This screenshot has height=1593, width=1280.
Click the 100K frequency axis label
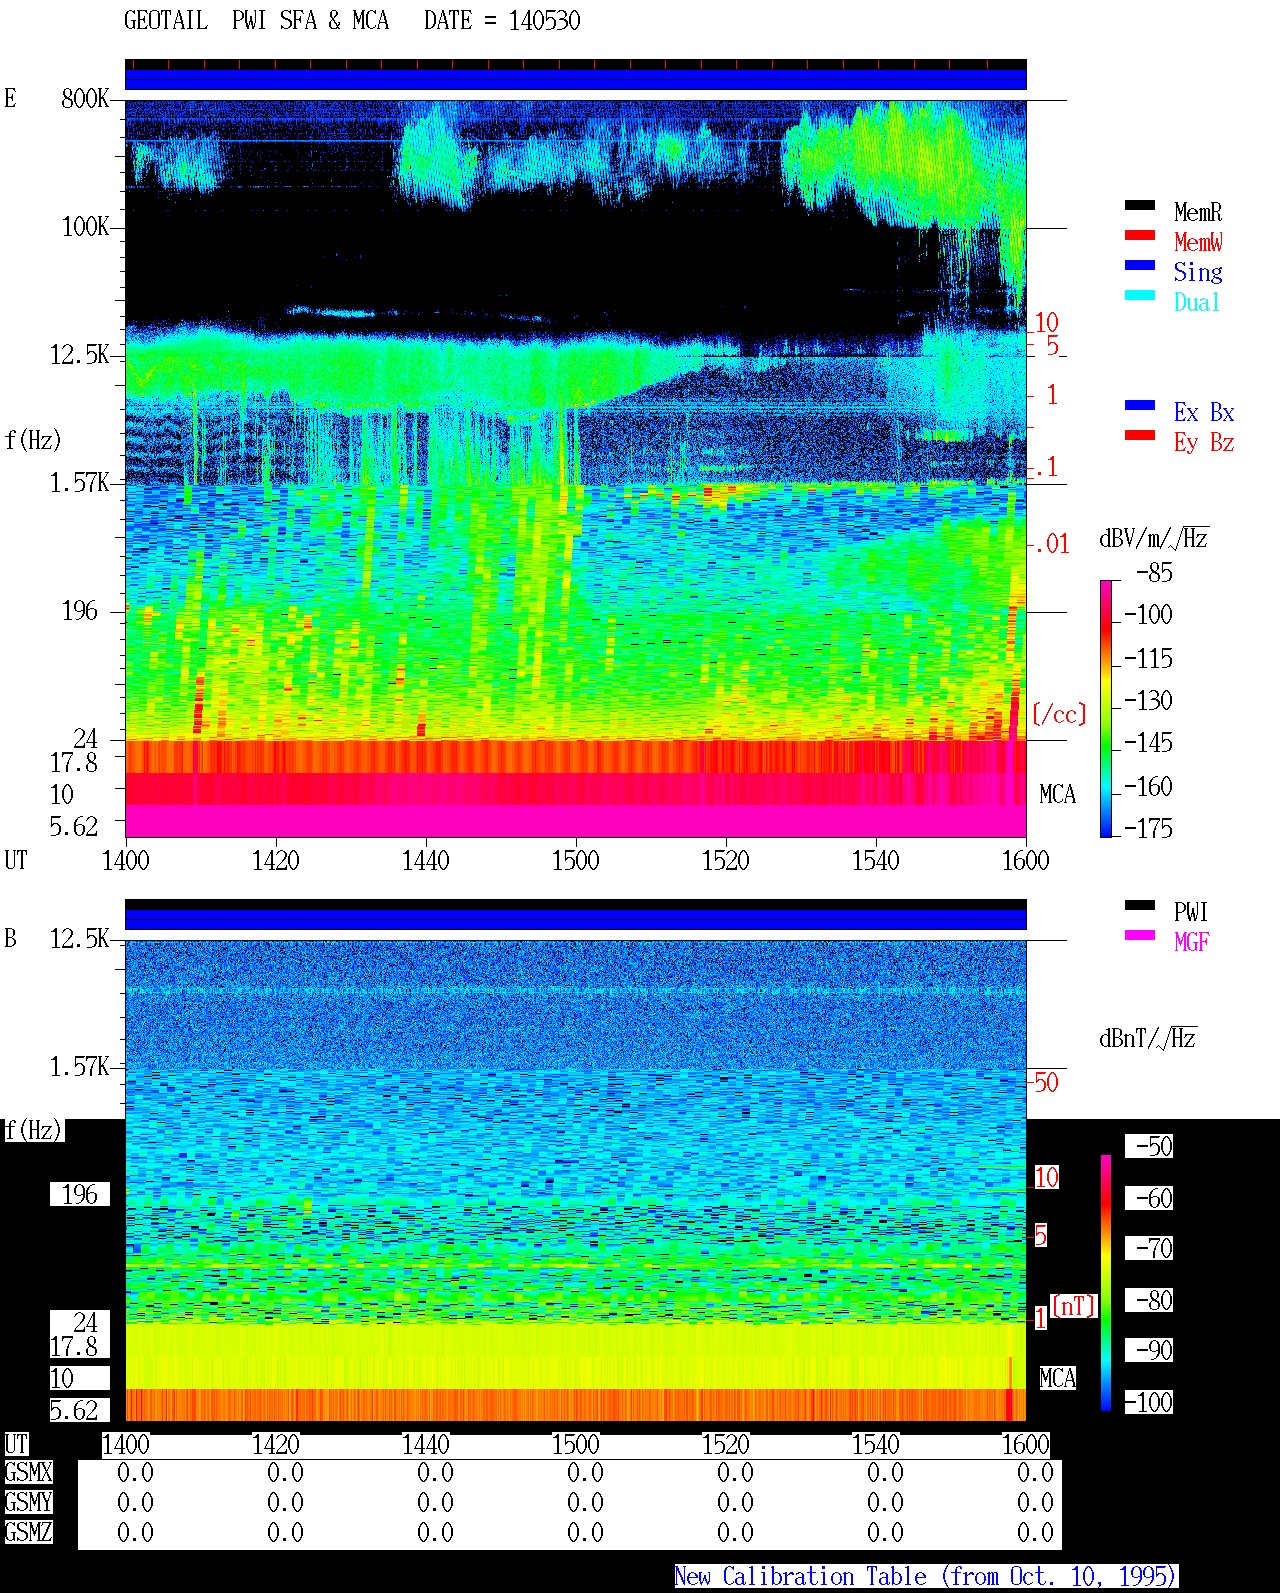click(x=85, y=226)
